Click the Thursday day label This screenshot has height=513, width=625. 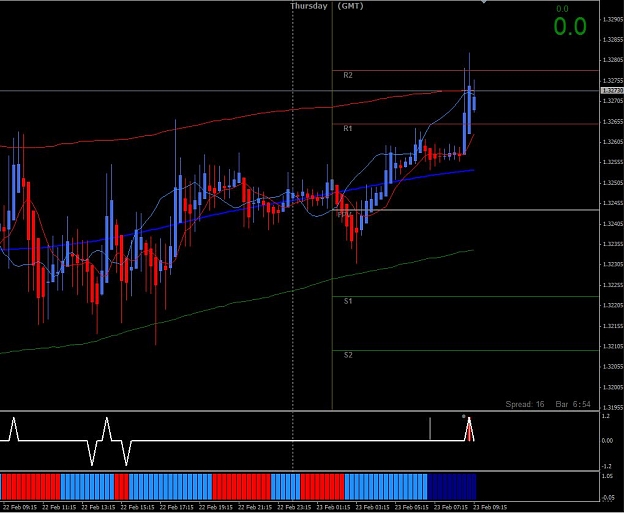point(309,6)
